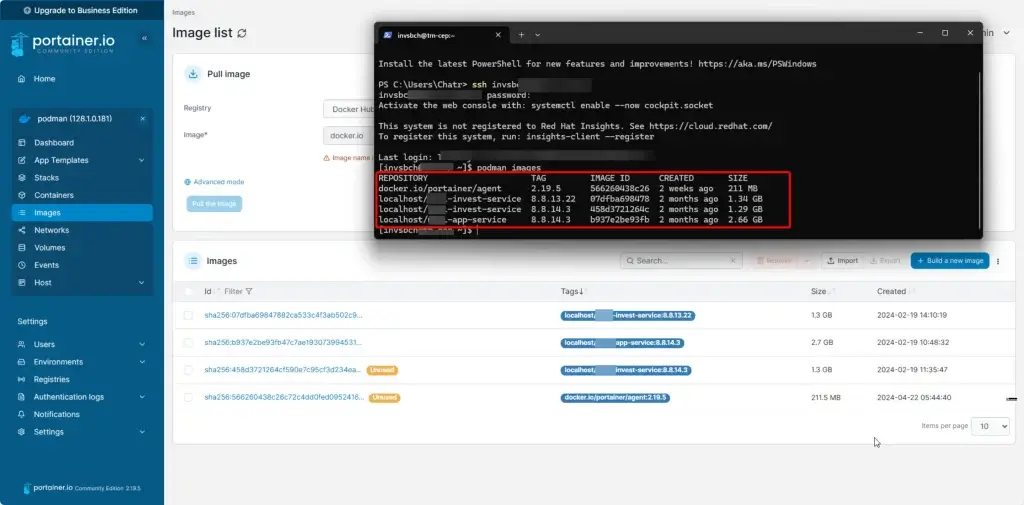Screen dimensions: 1024x505
Task: Open image sha256:07dfba69847882ca533c4f3ab502c9
Action: 283,316
